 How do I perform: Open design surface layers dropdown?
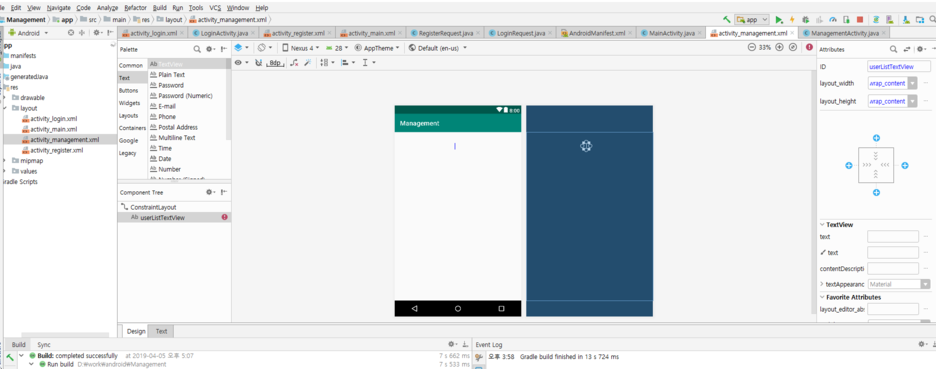(x=242, y=47)
